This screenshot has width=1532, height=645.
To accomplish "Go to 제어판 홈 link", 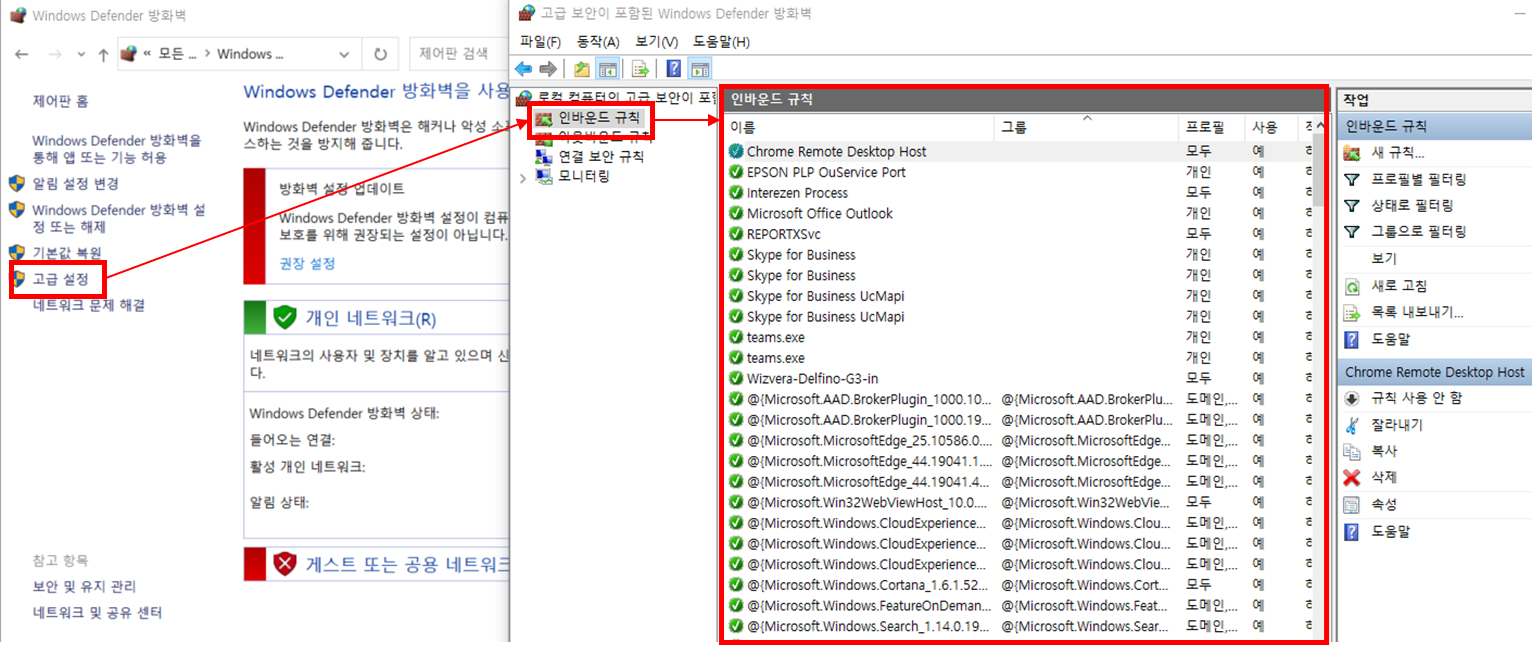I will coord(60,101).
